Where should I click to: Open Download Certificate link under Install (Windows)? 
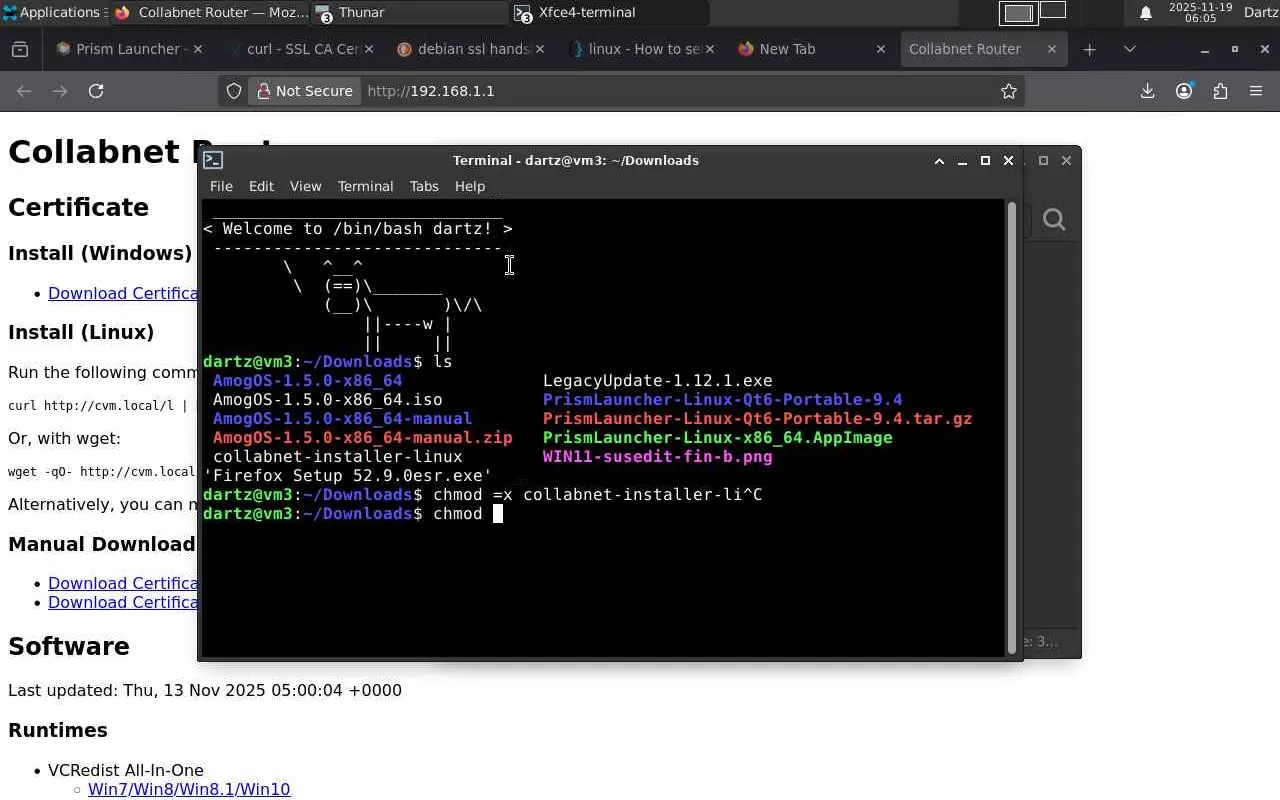click(x=123, y=293)
